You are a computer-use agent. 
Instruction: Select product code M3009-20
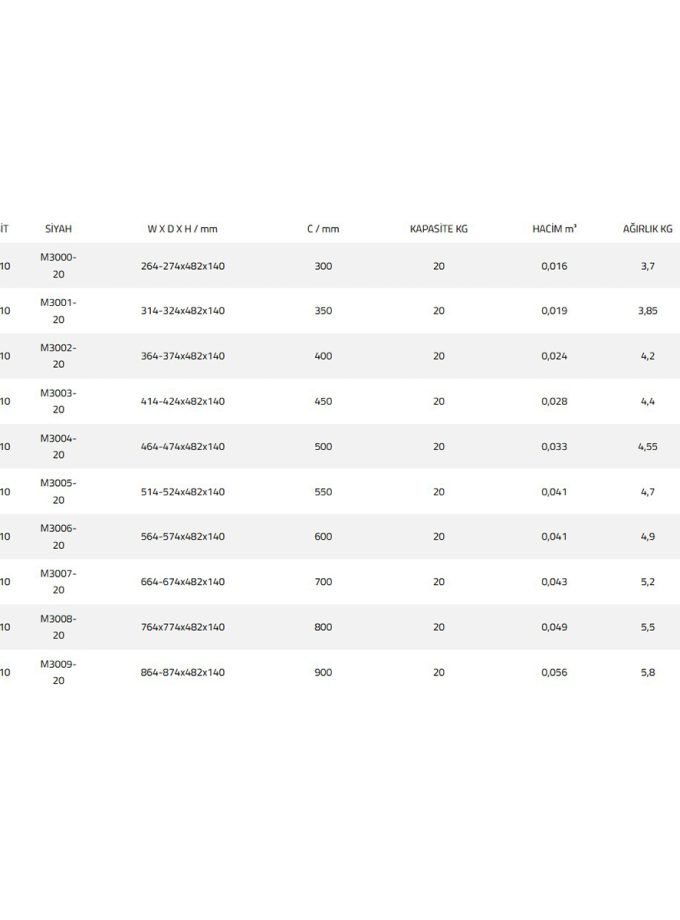tap(58, 672)
